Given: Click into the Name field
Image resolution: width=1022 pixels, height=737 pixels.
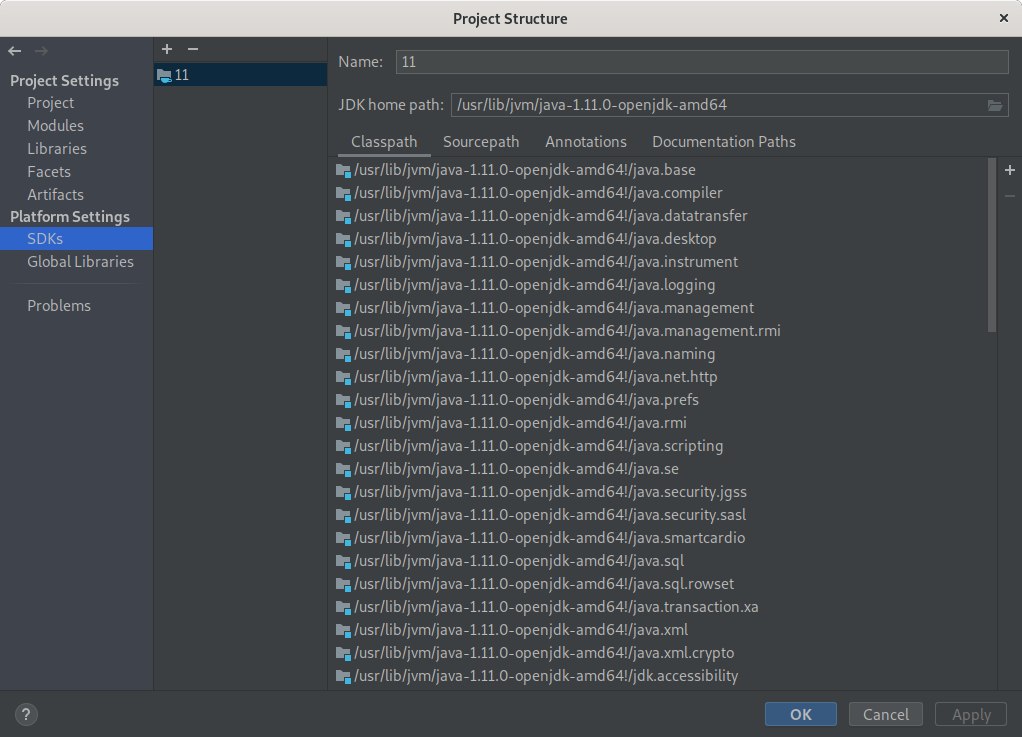Looking at the screenshot, I should (702, 62).
